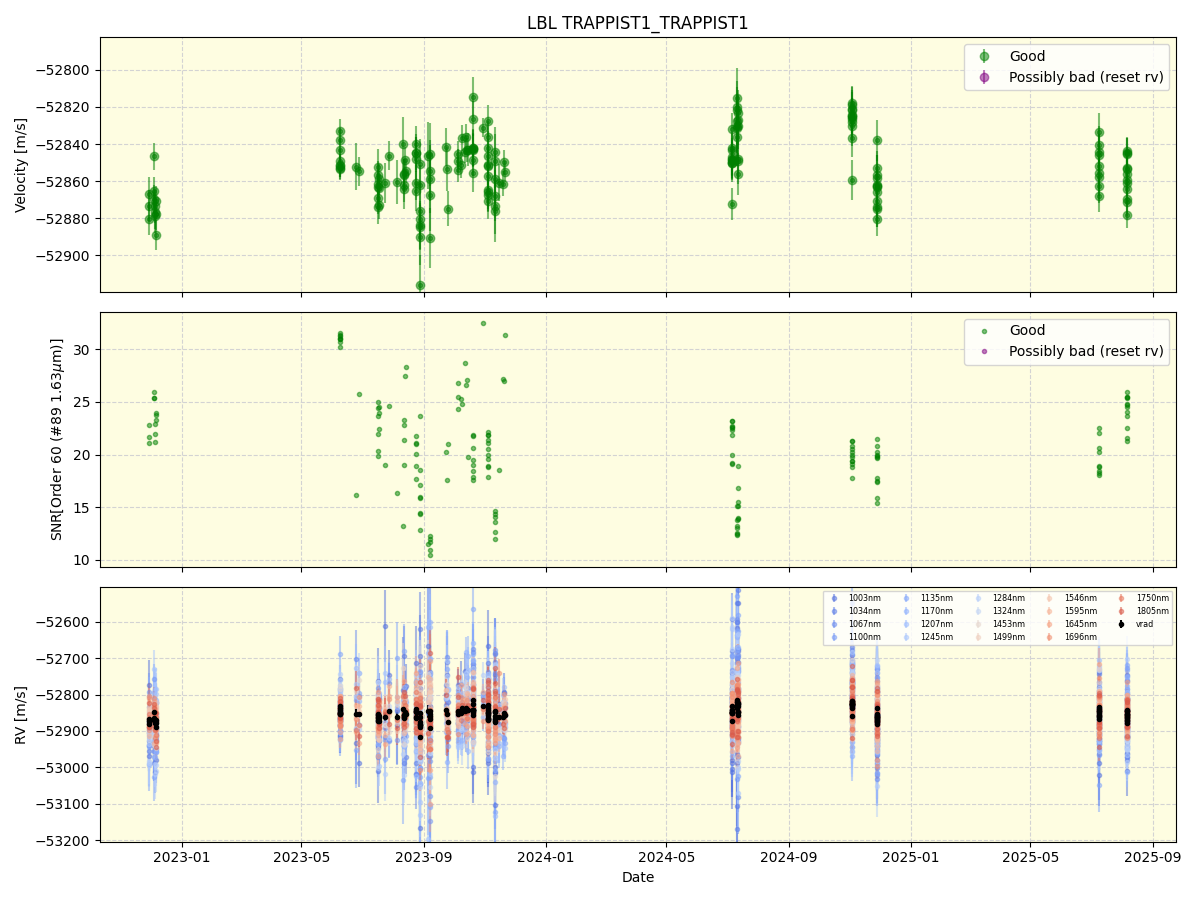Image resolution: width=1200 pixels, height=900 pixels.
Task: Click the -53200 RV tick label
Action: pyautogui.click(x=64, y=840)
